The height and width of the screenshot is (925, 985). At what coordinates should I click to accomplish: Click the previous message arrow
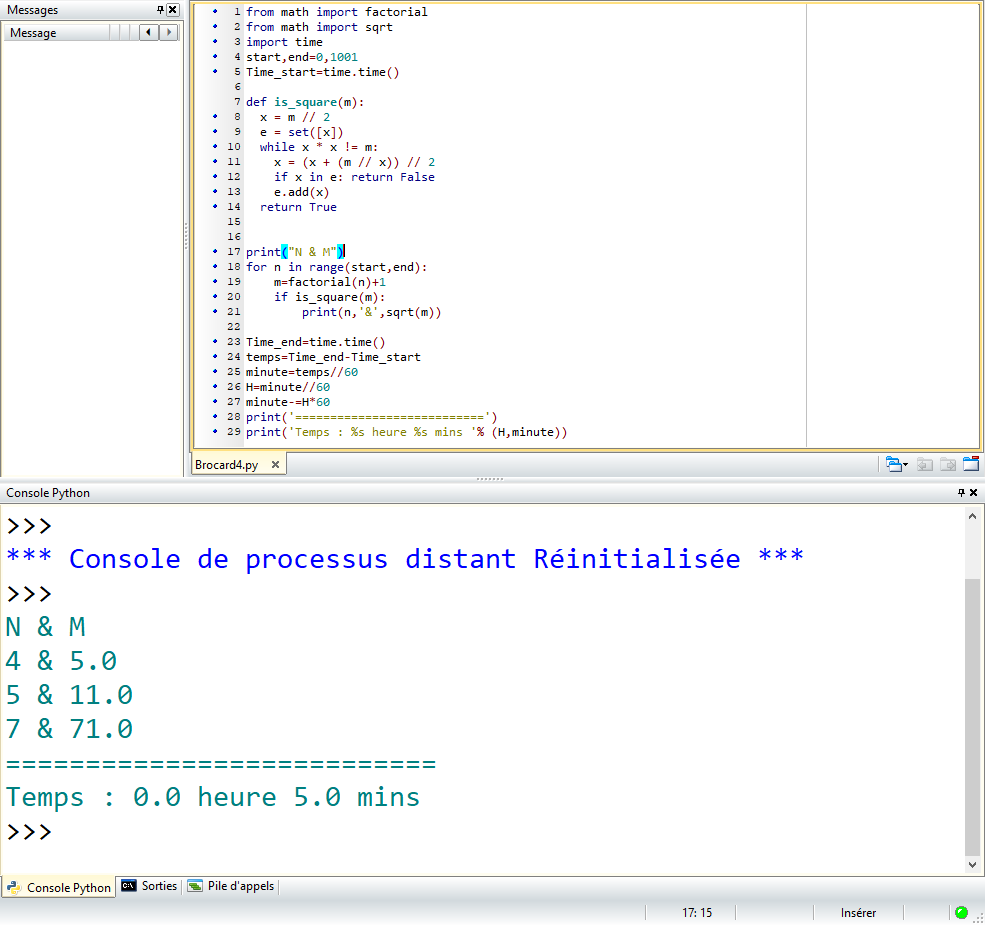click(149, 33)
